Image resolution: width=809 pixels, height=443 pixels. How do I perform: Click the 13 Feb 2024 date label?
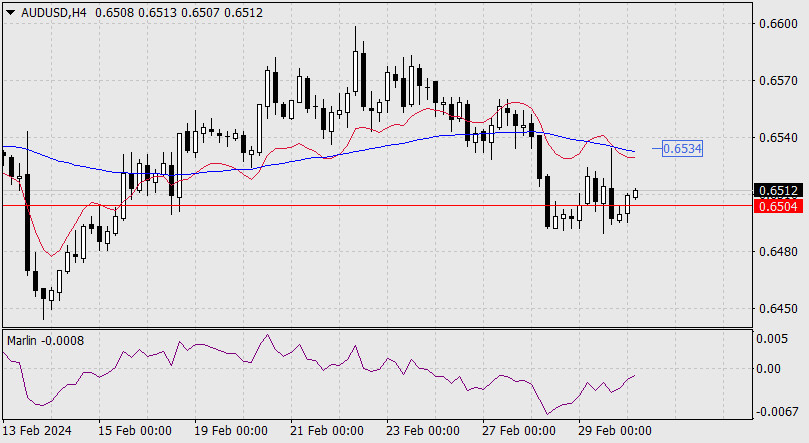click(x=37, y=431)
